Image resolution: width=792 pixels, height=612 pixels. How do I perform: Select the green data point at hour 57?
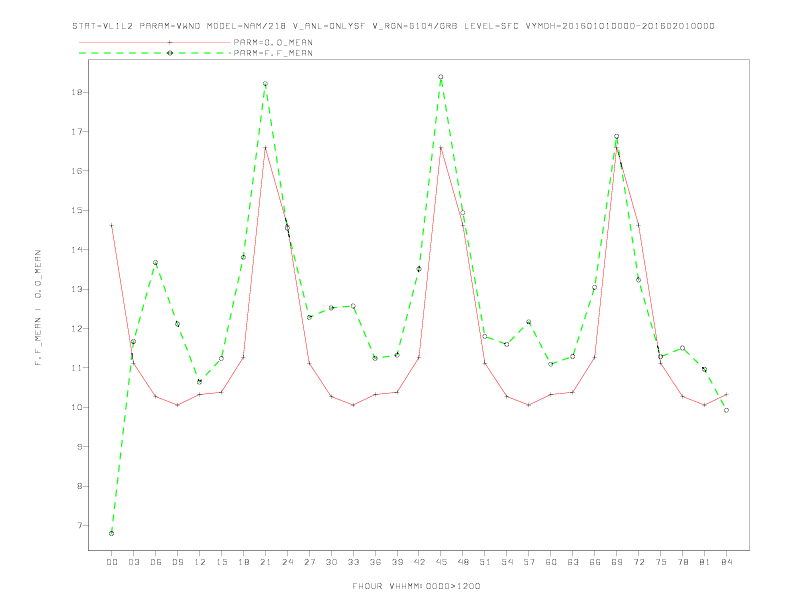[x=529, y=322]
